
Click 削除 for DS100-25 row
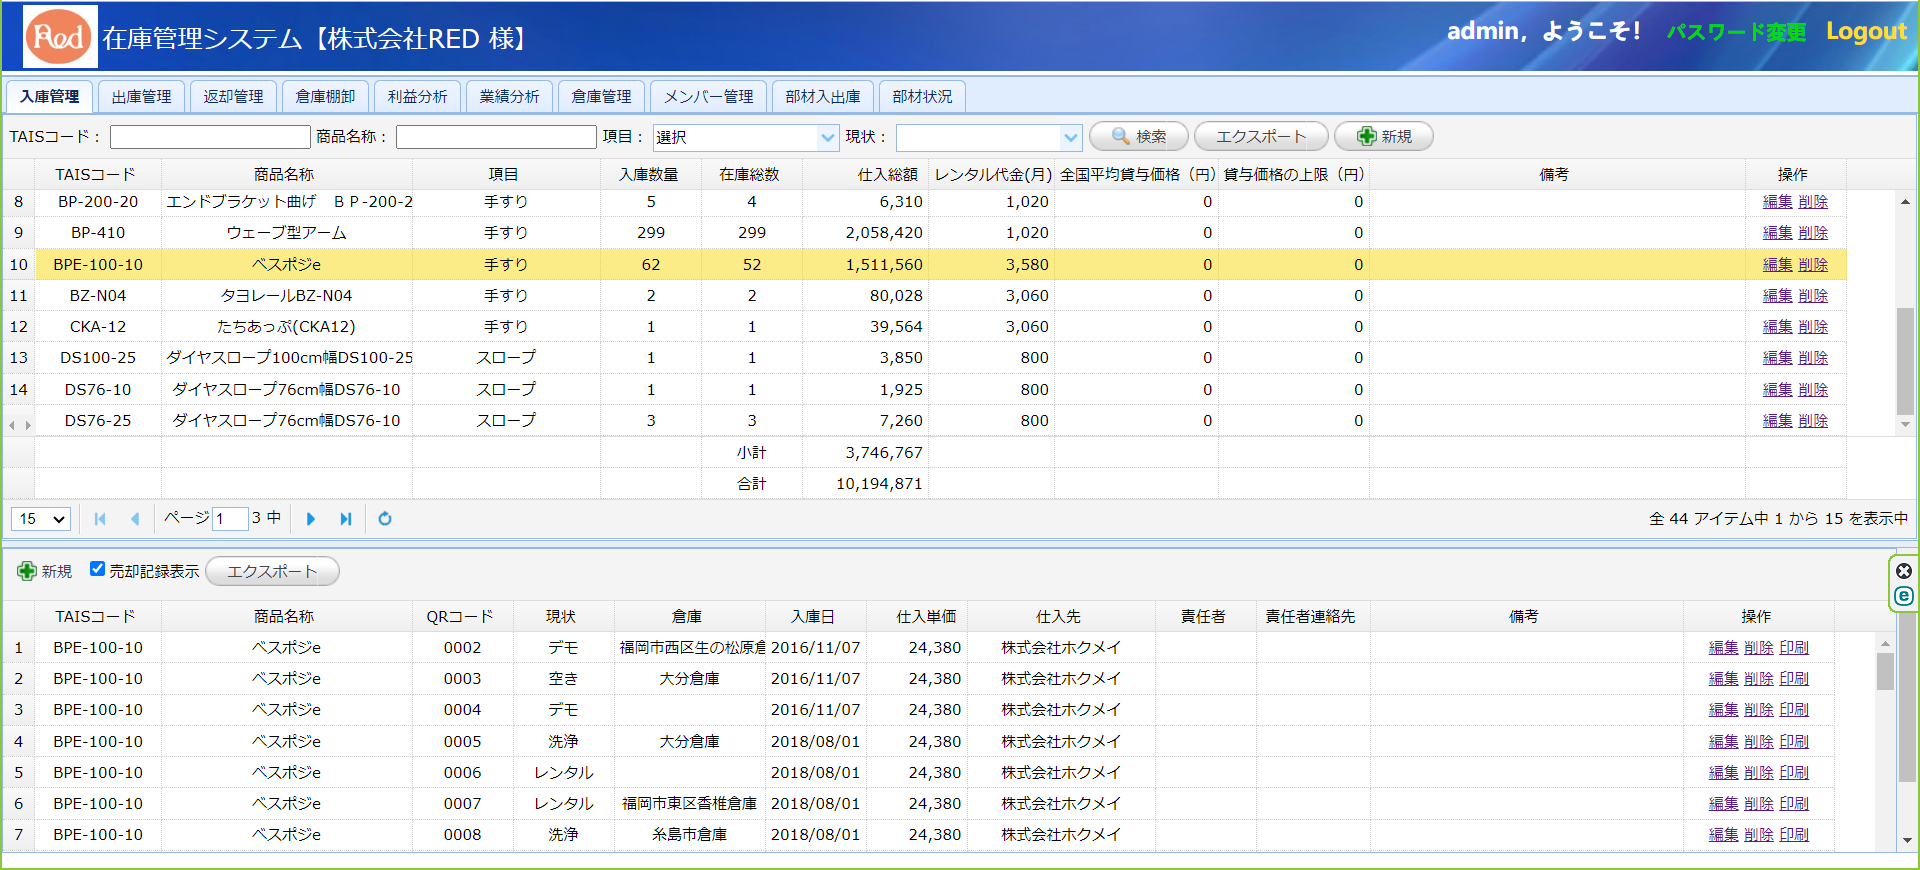1813,358
